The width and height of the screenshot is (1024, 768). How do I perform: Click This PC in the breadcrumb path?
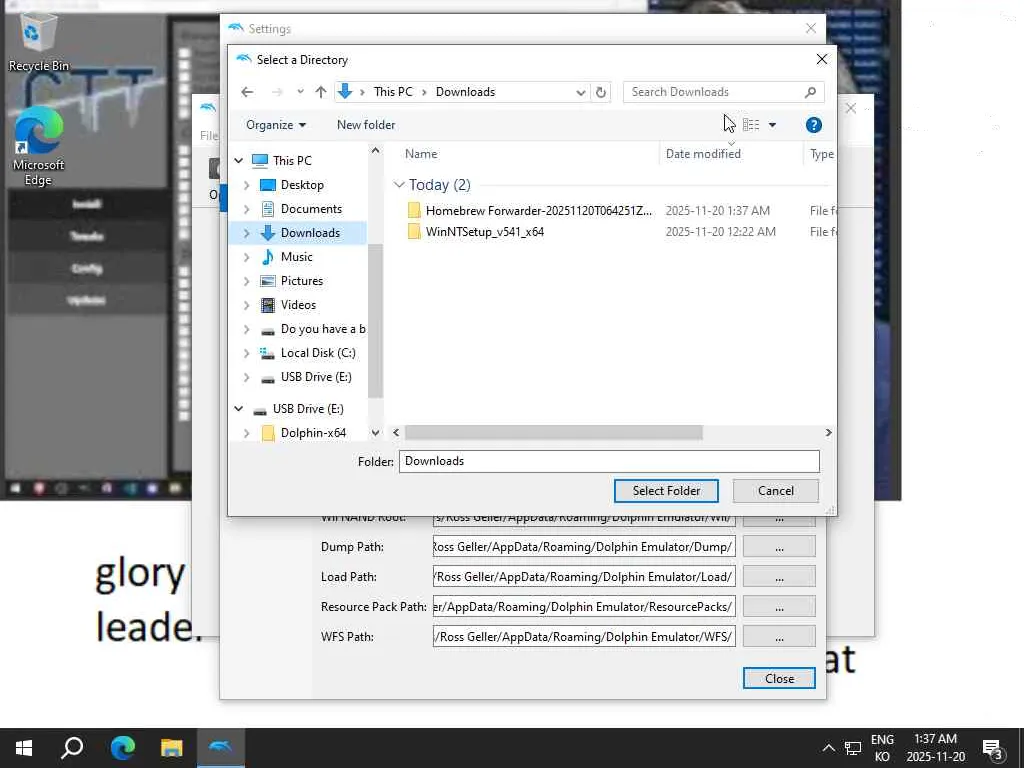click(x=393, y=92)
